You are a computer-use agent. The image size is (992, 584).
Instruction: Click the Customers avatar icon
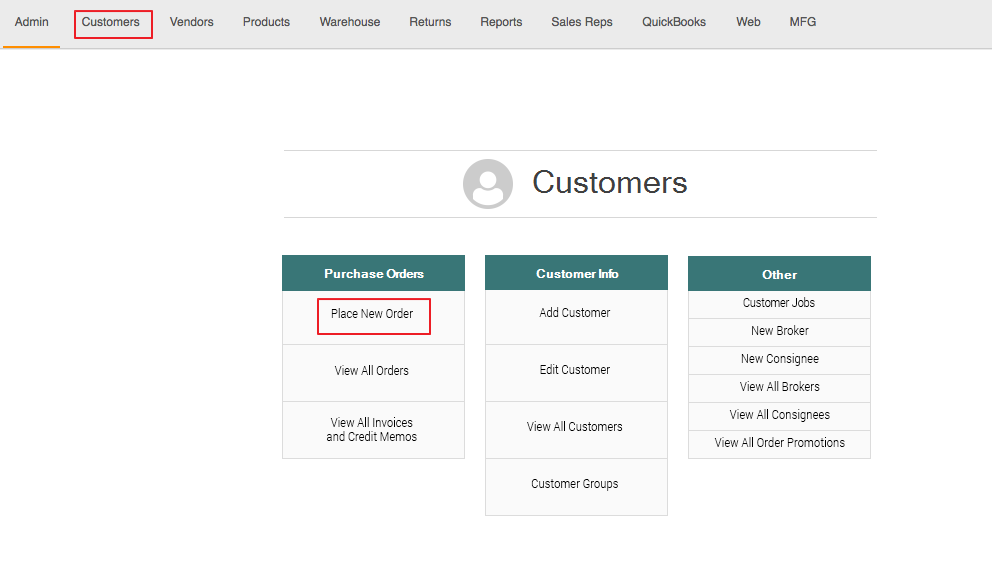(488, 184)
